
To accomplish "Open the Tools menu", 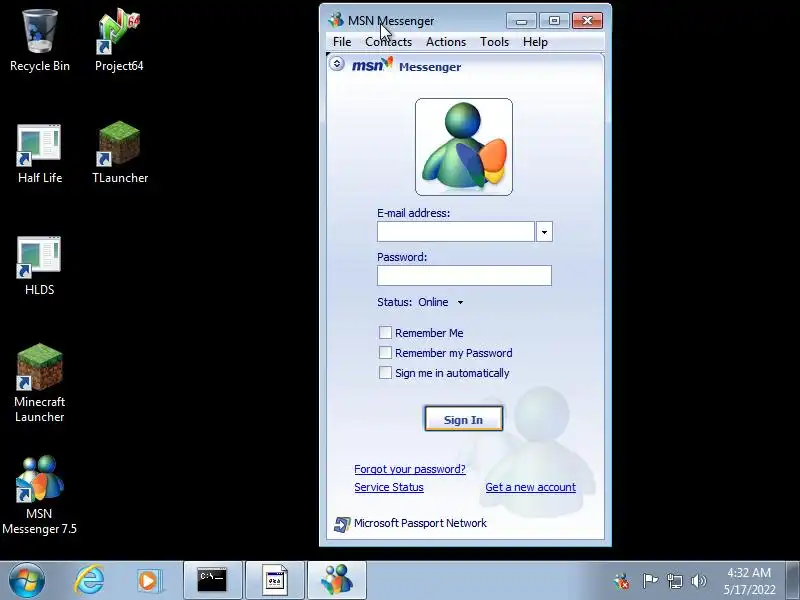I will [x=494, y=42].
